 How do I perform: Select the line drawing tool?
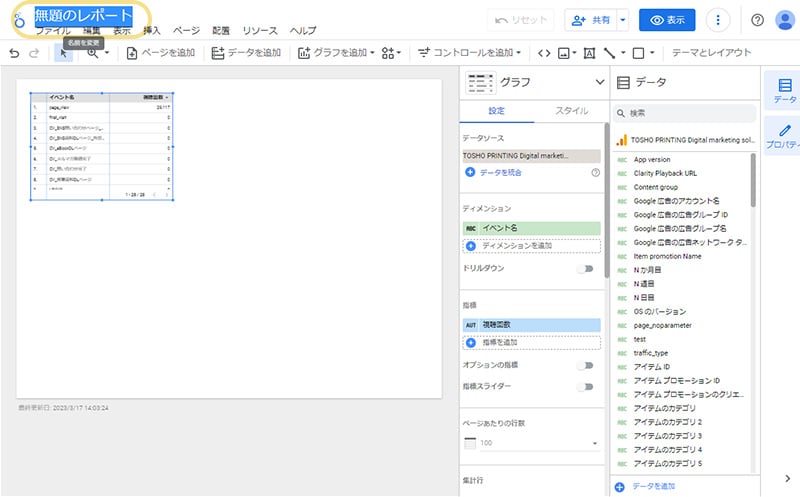[609, 53]
